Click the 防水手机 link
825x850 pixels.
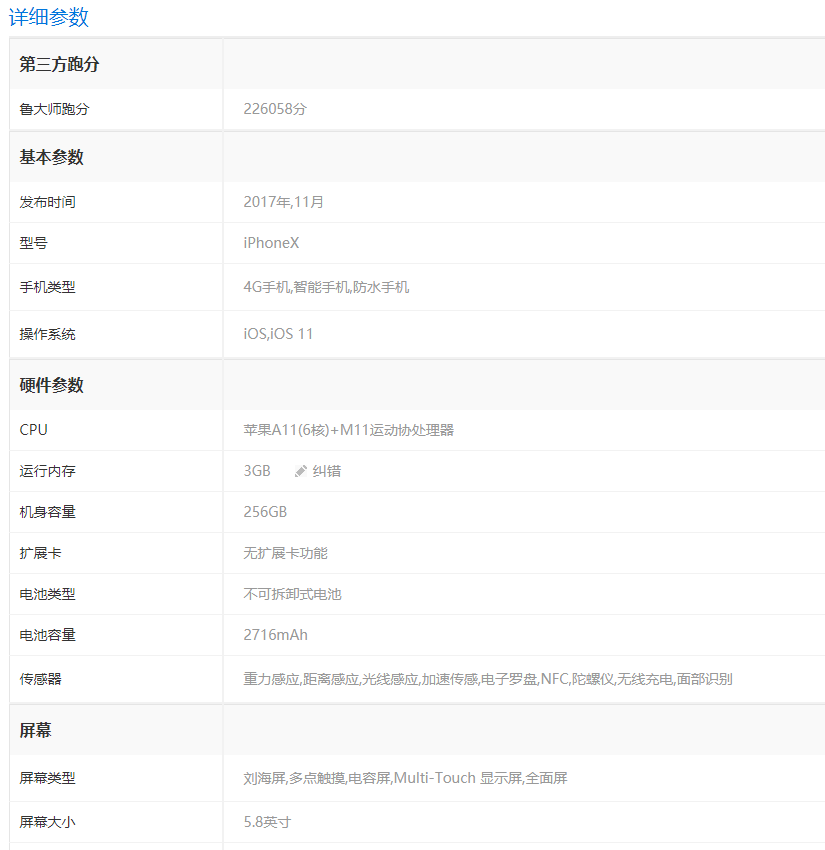381,287
